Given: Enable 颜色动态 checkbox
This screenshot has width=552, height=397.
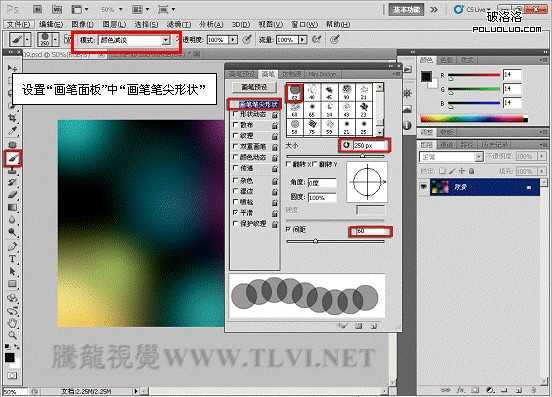Looking at the screenshot, I should [236, 157].
